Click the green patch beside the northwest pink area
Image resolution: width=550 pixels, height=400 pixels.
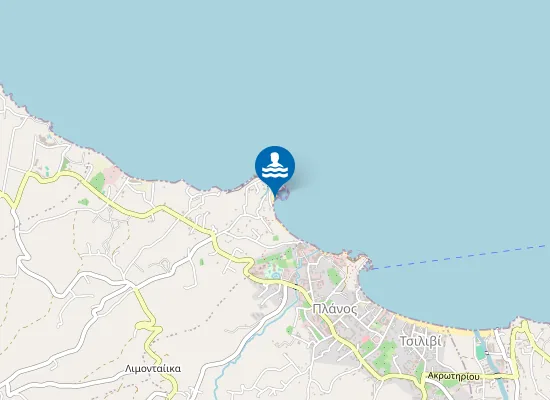click(x=98, y=182)
